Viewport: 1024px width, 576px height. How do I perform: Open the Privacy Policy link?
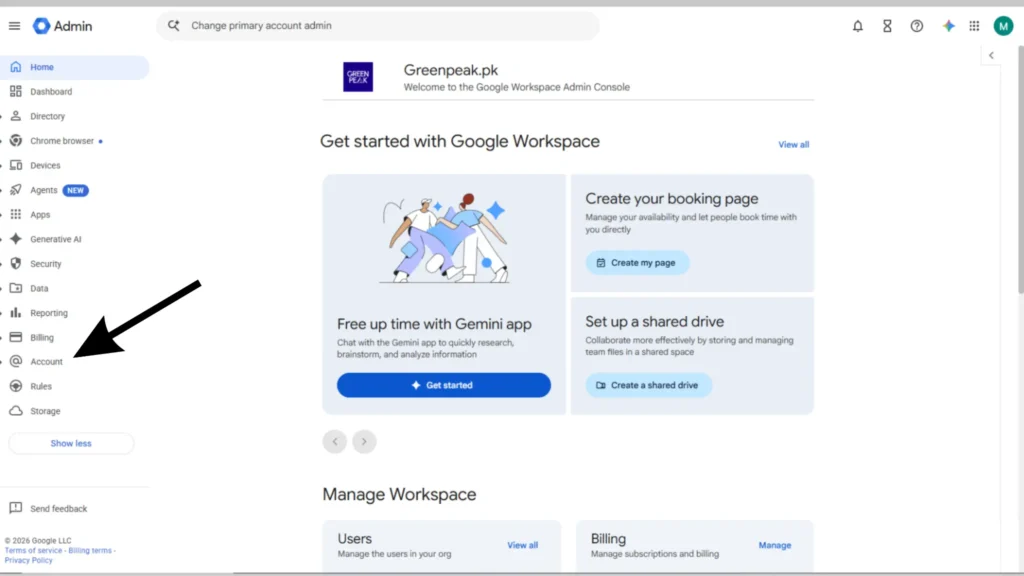[x=28, y=560]
